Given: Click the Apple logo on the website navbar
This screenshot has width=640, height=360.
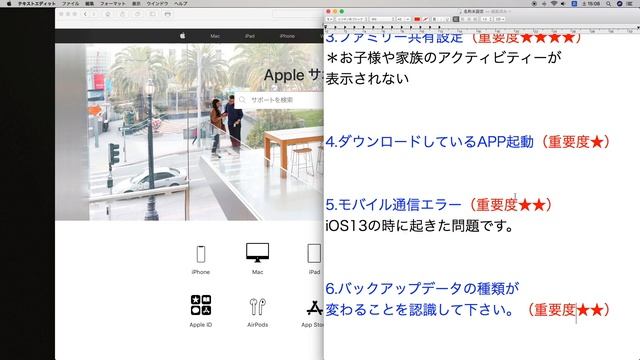Looking at the screenshot, I should coord(182,36).
